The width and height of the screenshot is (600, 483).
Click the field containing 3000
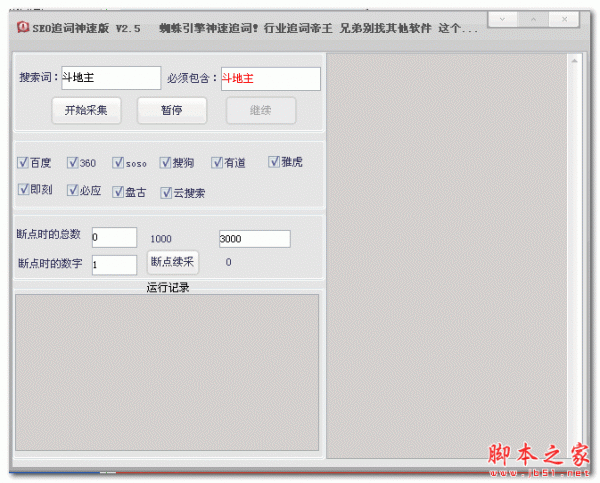254,239
